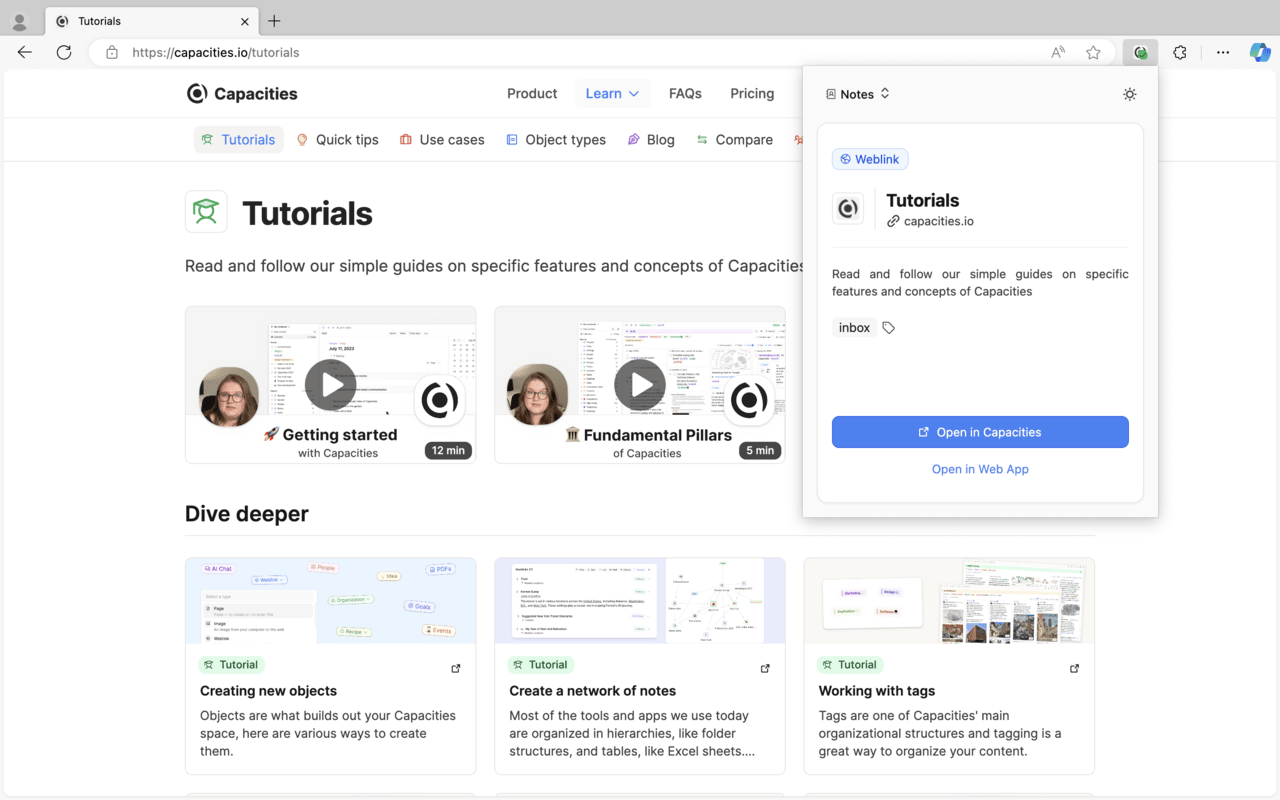Image resolution: width=1280 pixels, height=800 pixels.
Task: Click the popup description text about guides
Action: [980, 283]
